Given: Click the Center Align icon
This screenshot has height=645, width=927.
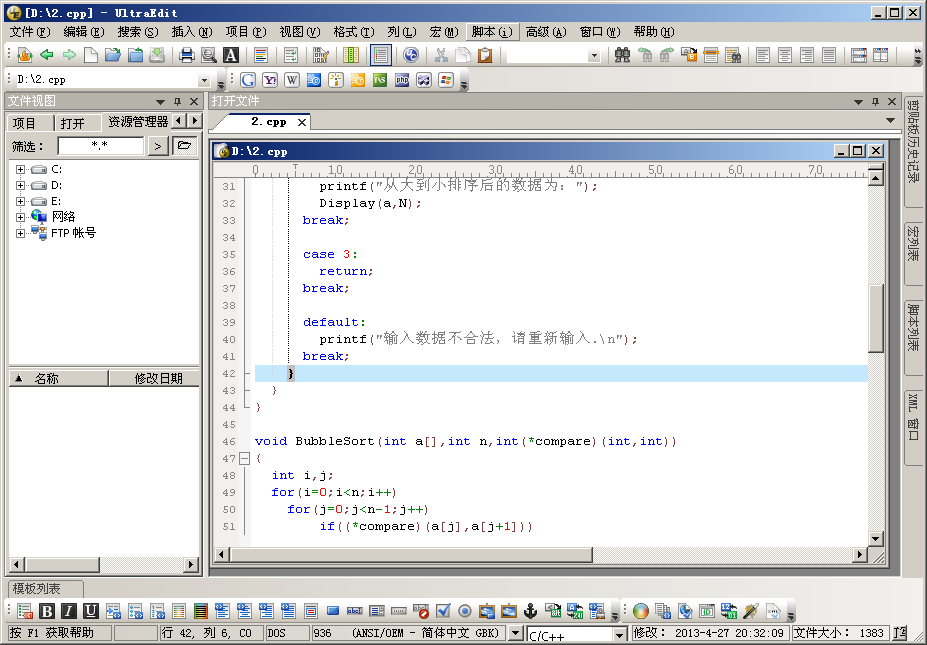Looking at the screenshot, I should (x=785, y=55).
